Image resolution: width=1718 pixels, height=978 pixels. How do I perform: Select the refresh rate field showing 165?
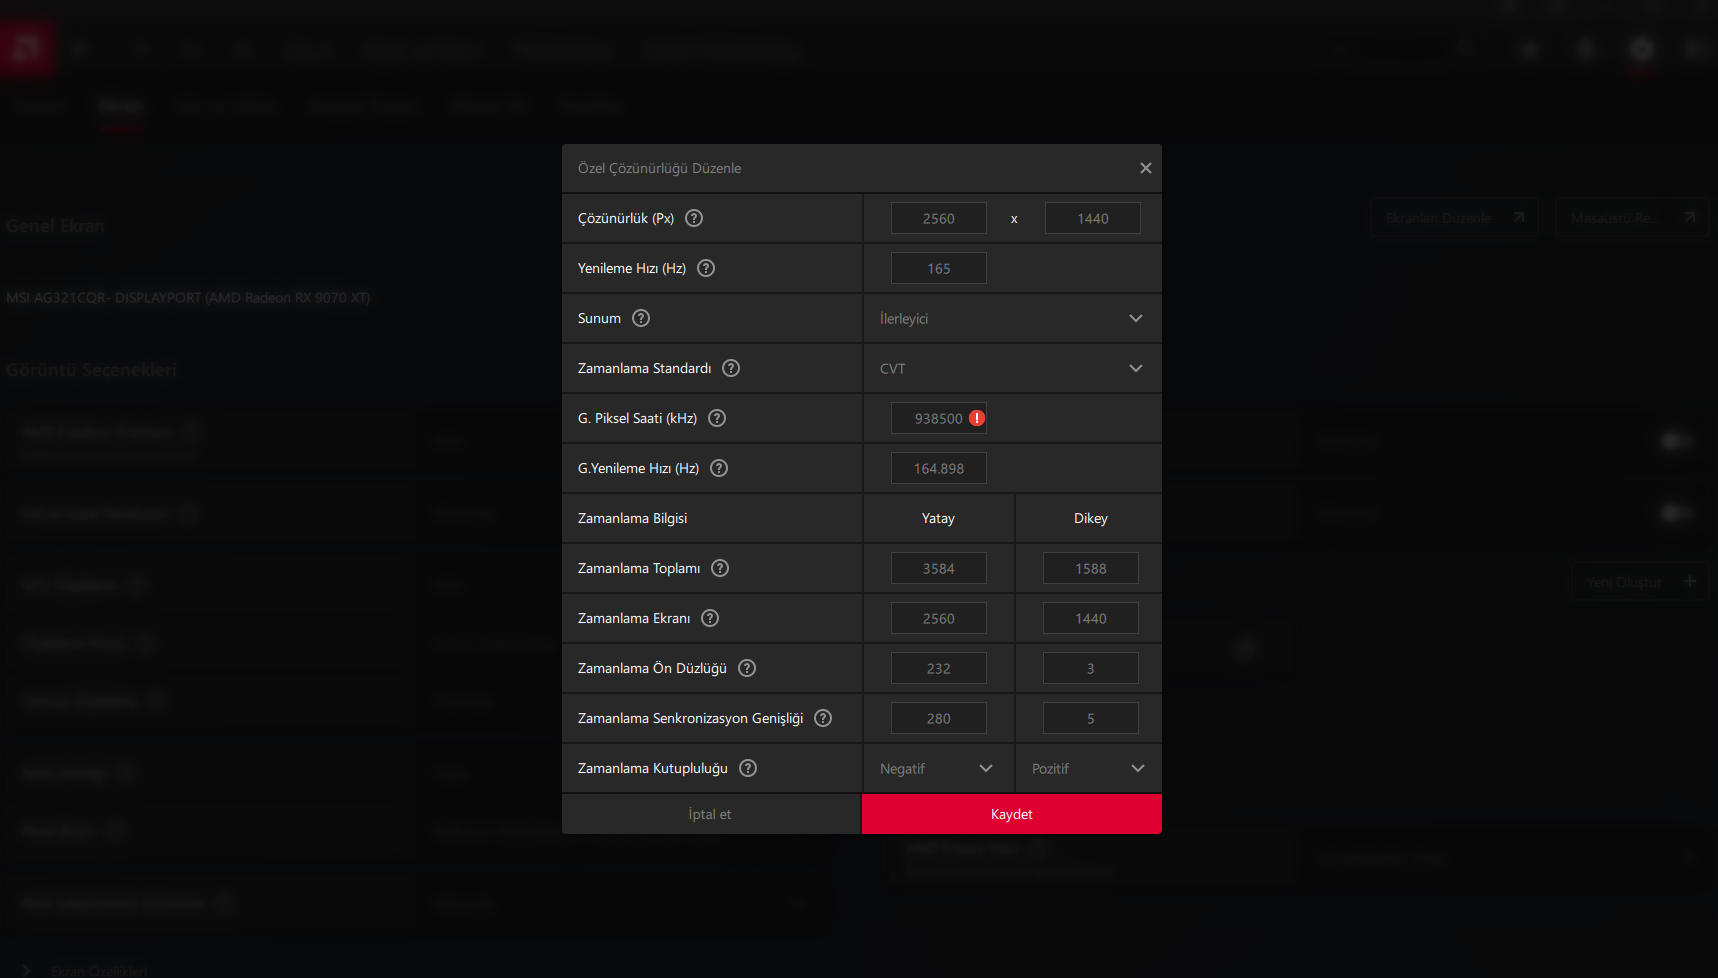tap(939, 268)
